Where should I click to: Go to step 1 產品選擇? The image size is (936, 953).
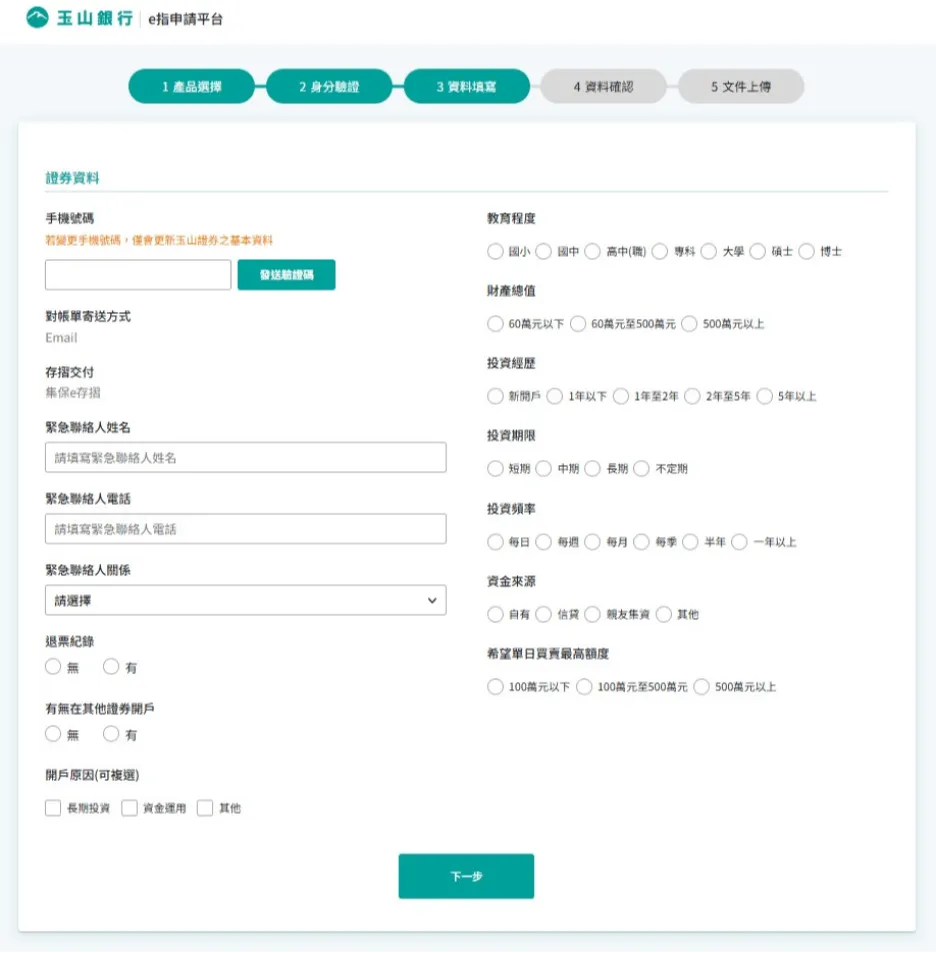coord(193,86)
